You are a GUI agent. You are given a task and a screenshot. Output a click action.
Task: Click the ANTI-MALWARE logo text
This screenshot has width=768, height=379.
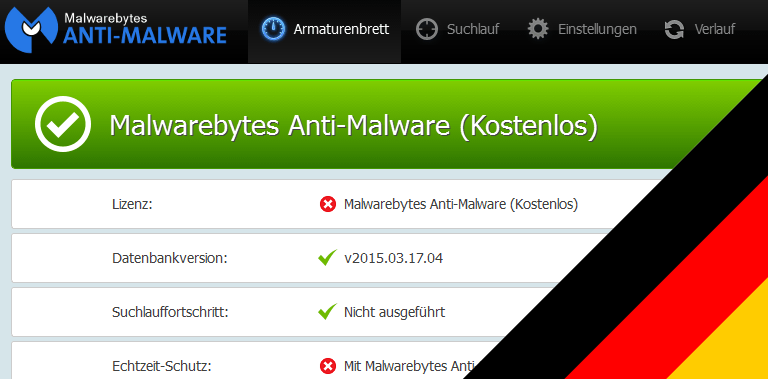click(145, 36)
